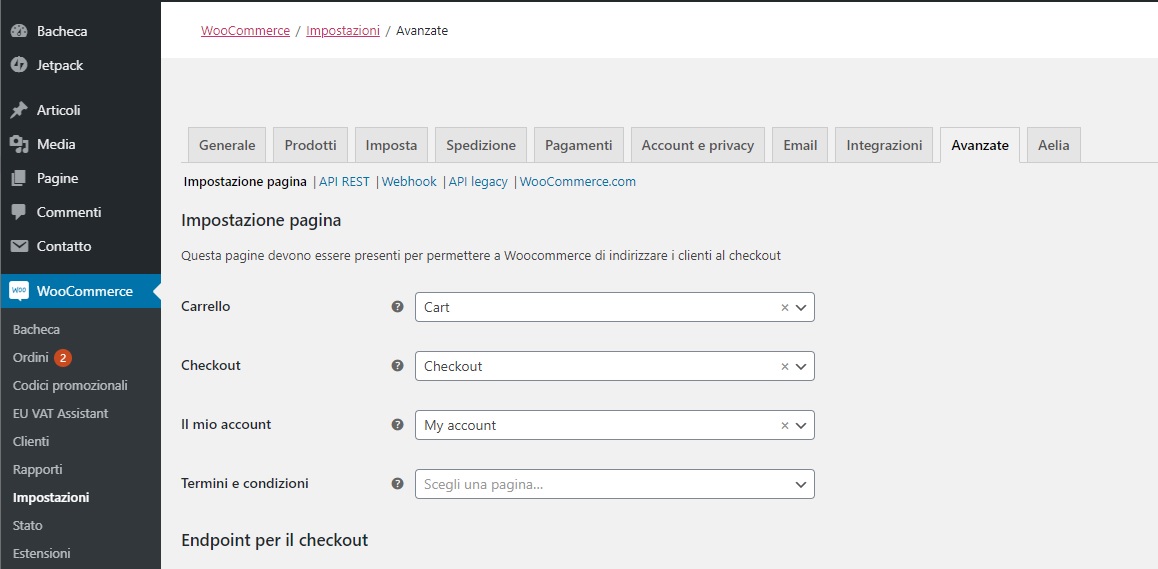Open EU VAT Assistant in the sidebar
The width and height of the screenshot is (1158, 569).
coord(61,414)
